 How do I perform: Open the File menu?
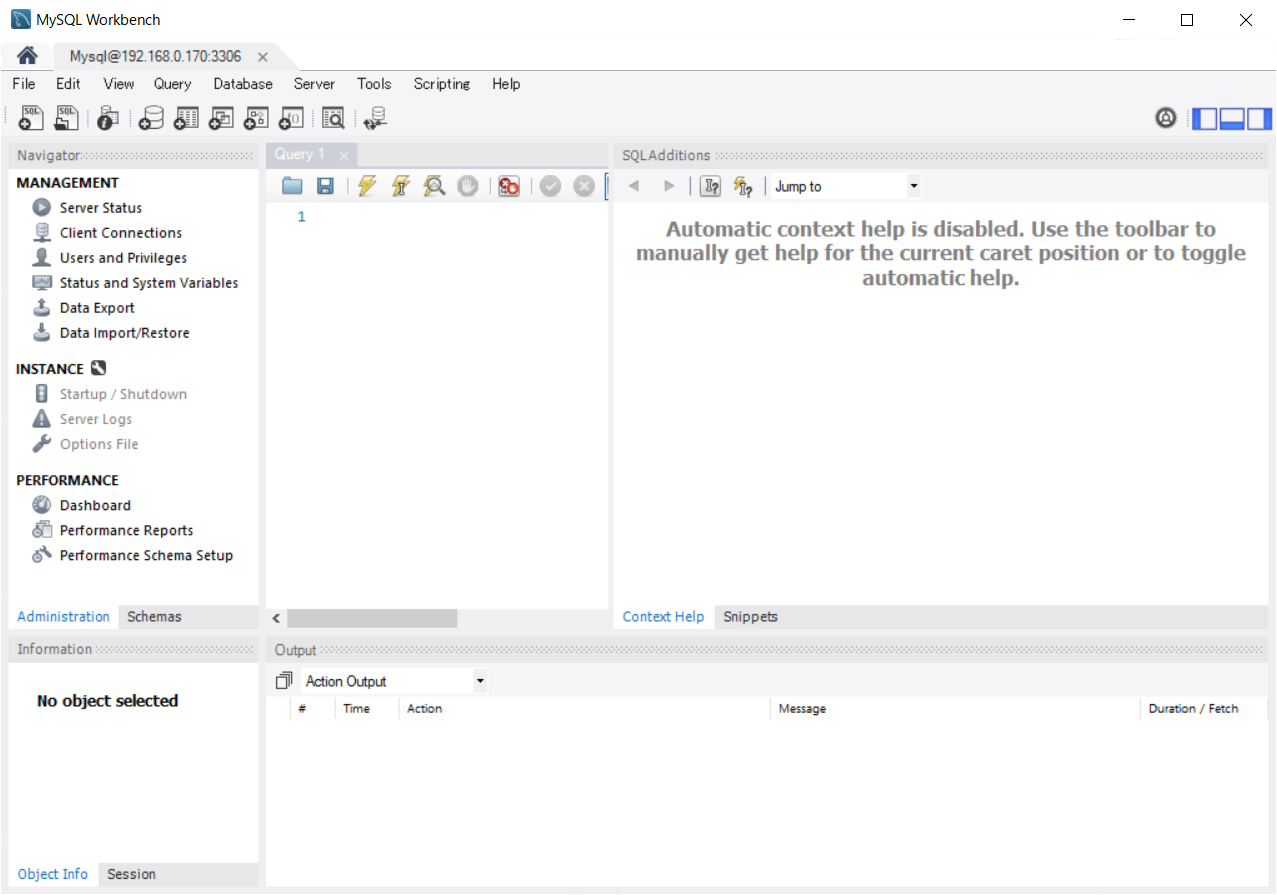[24, 84]
